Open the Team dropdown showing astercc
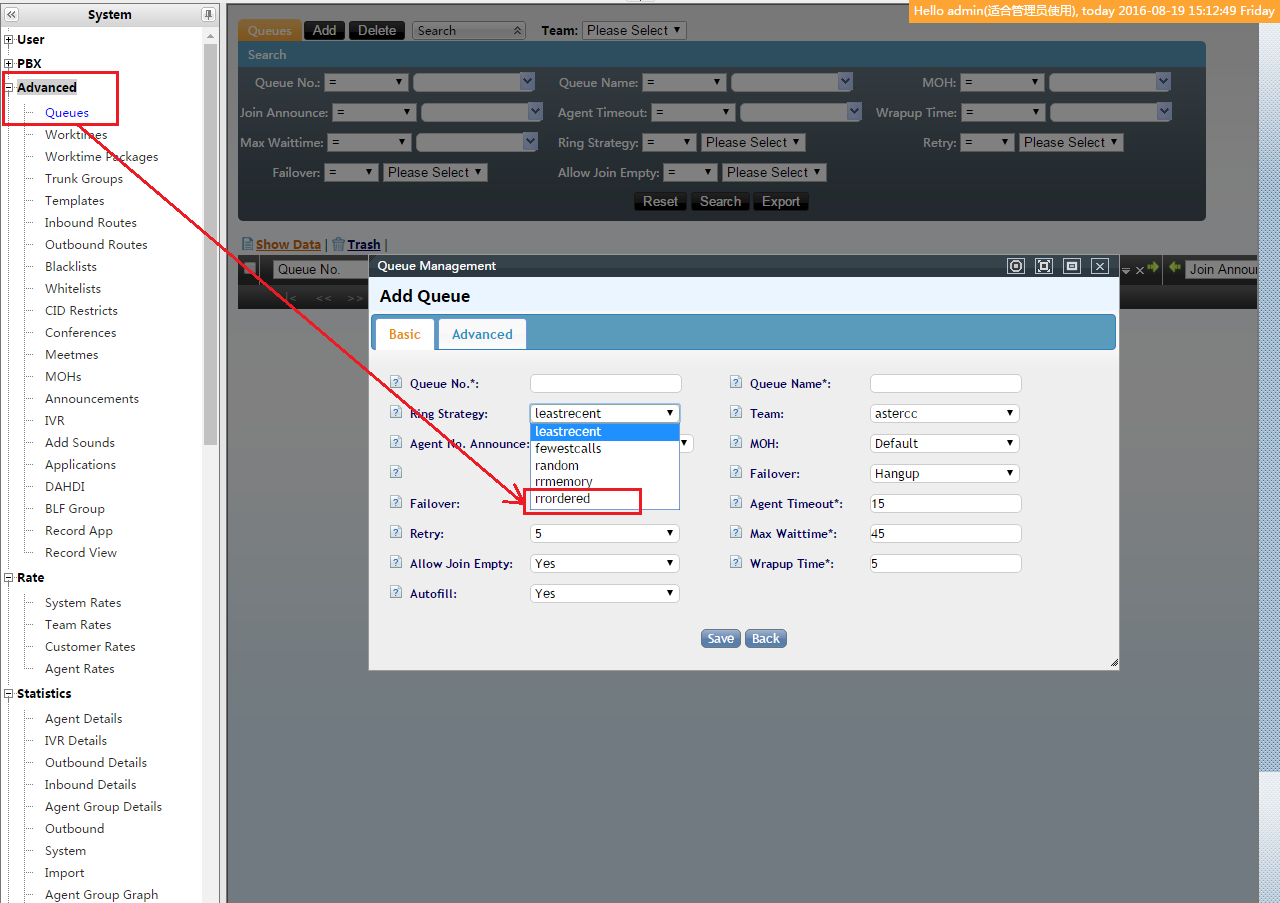Screen dimensions: 1280x903 pos(944,413)
